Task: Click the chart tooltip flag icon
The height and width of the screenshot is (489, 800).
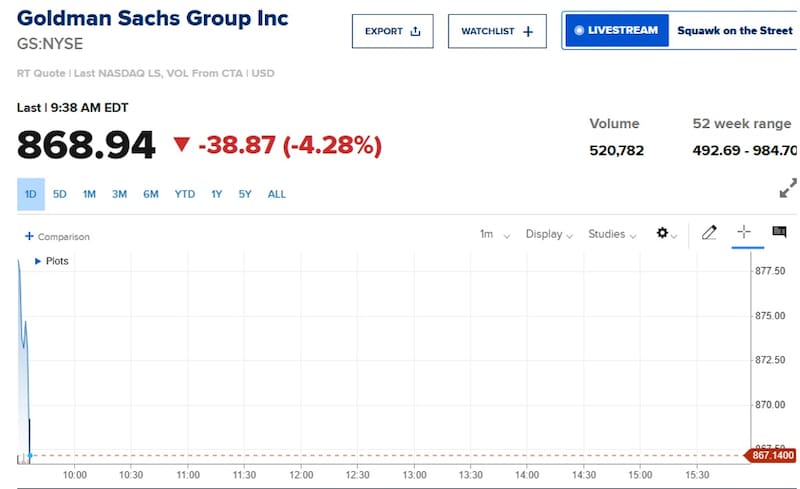Action: [x=779, y=232]
